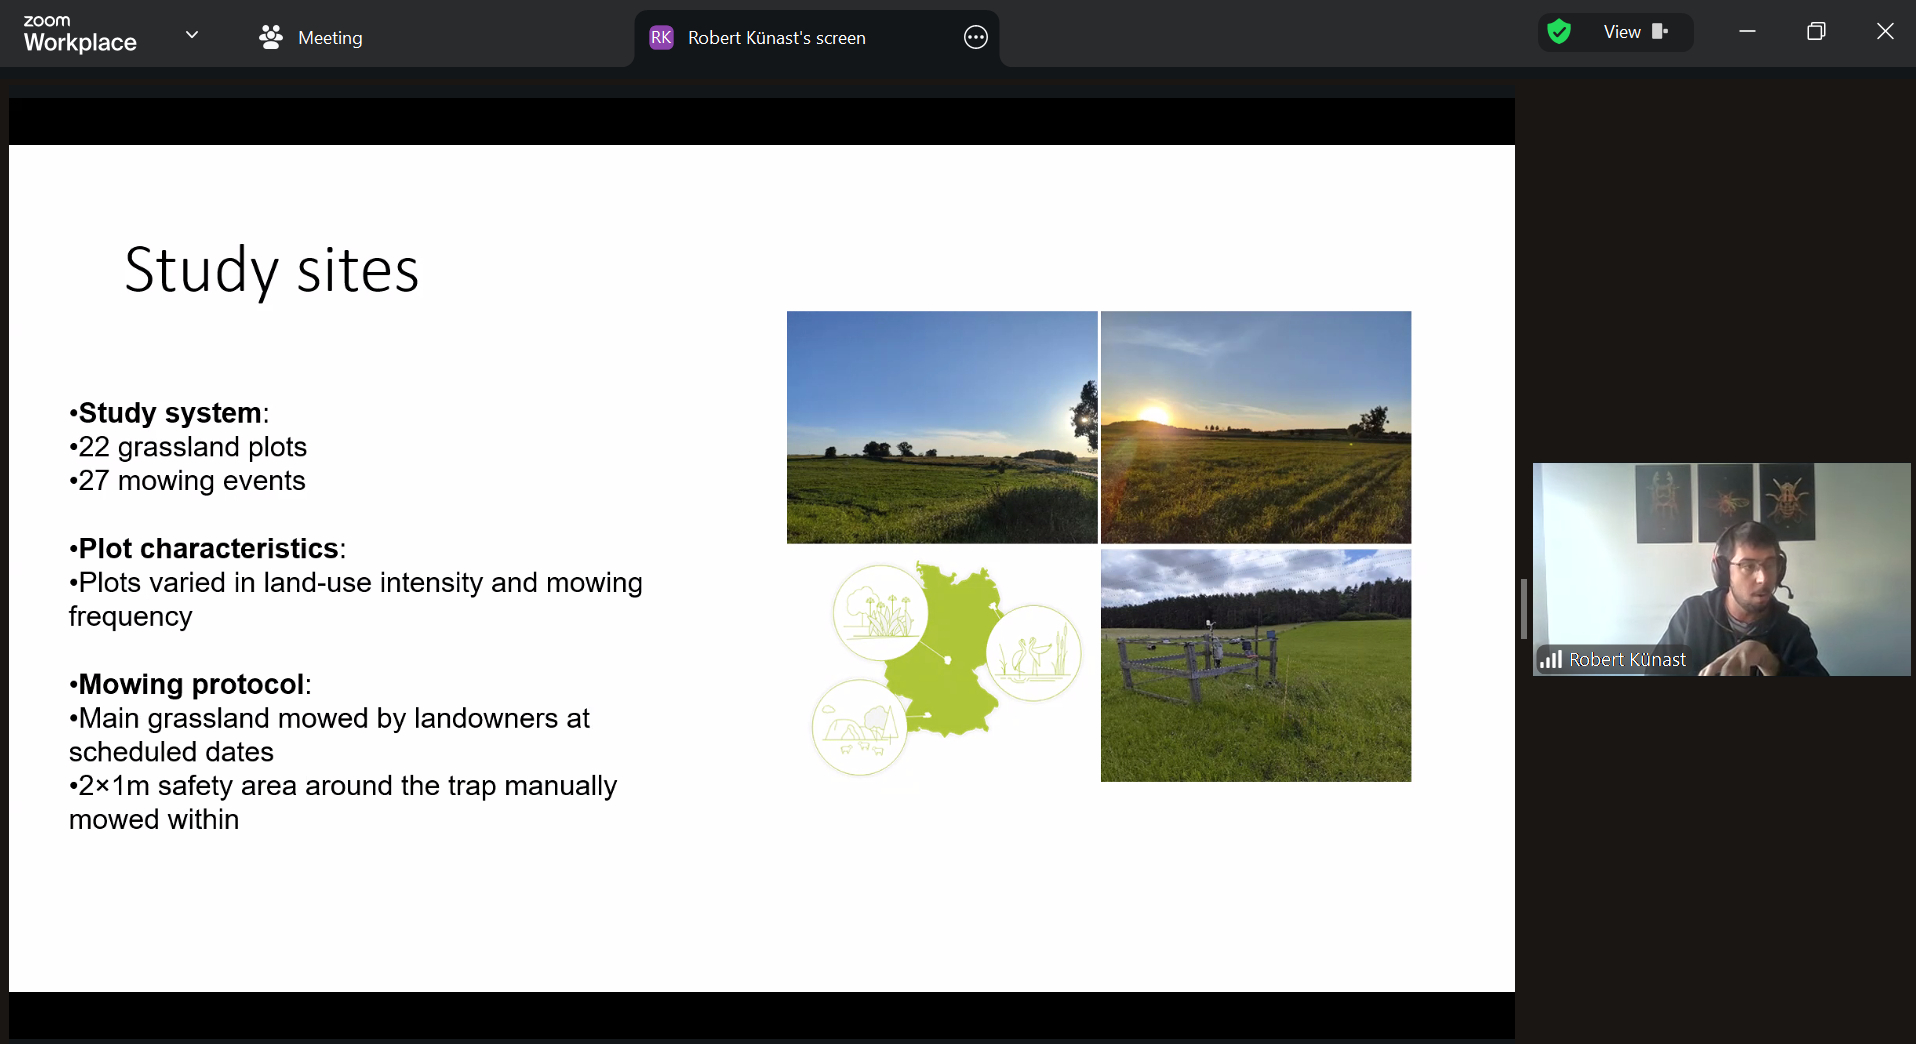Click the panel divider handle beside video
Viewport: 1916px width, 1044px height.
pyautogui.click(x=1523, y=608)
